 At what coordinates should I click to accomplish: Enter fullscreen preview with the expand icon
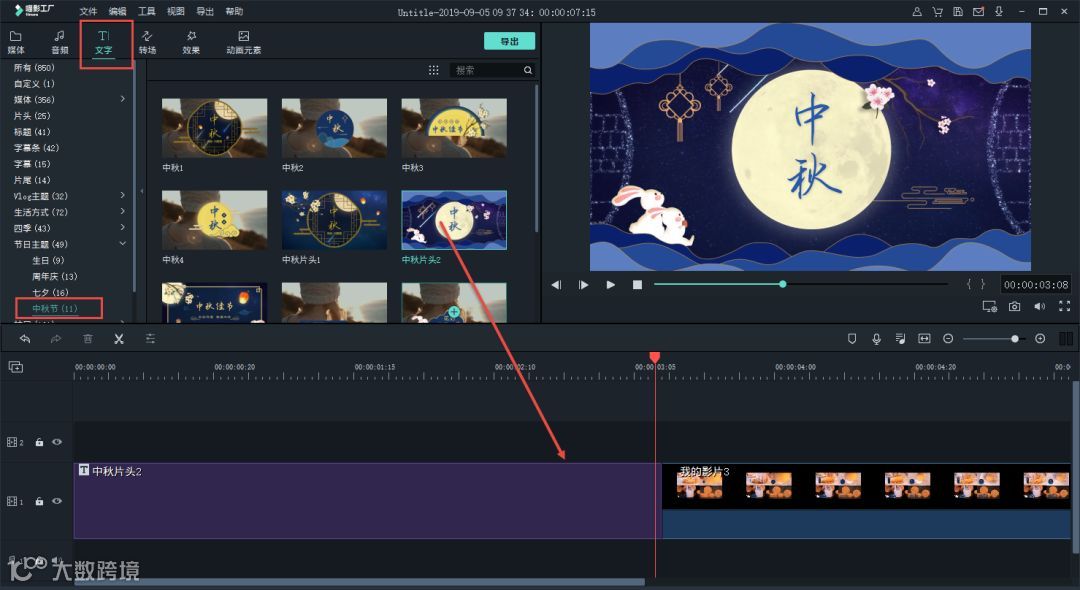tap(1065, 307)
